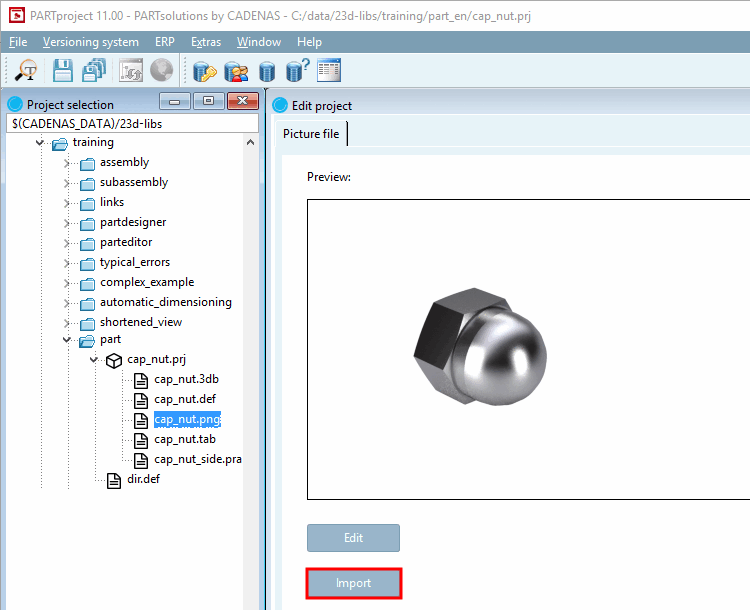This screenshot has width=750, height=610.
Task: Click the database with question mark icon
Action: click(x=298, y=70)
